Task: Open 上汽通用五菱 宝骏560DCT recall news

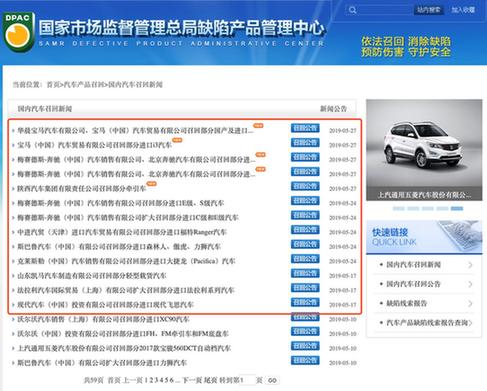Action: 124,348
